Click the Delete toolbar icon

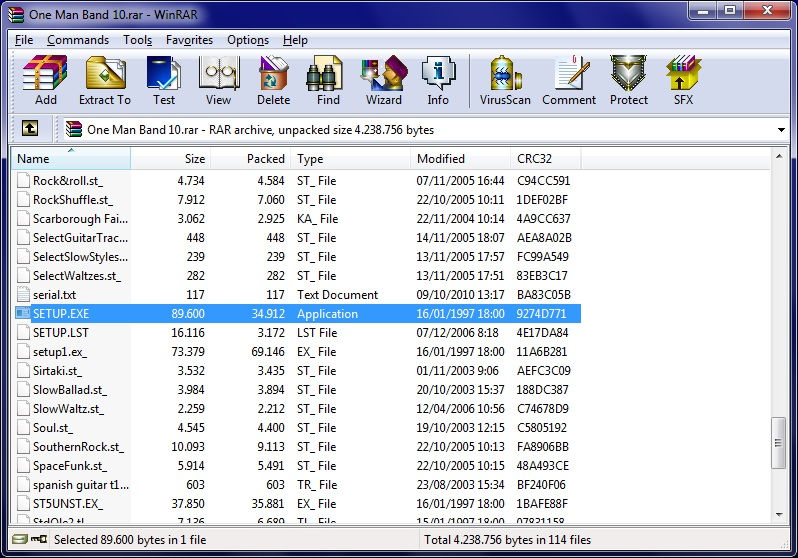coord(273,80)
